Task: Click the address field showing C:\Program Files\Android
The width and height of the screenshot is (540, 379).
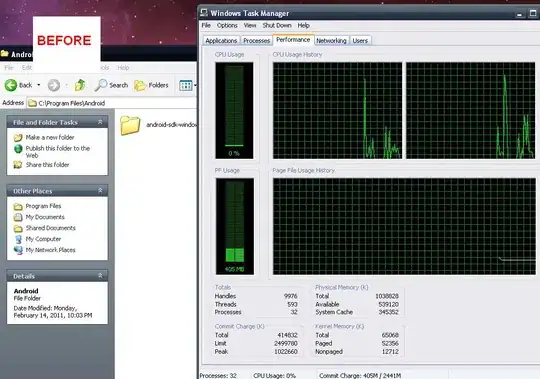Action: coord(112,103)
